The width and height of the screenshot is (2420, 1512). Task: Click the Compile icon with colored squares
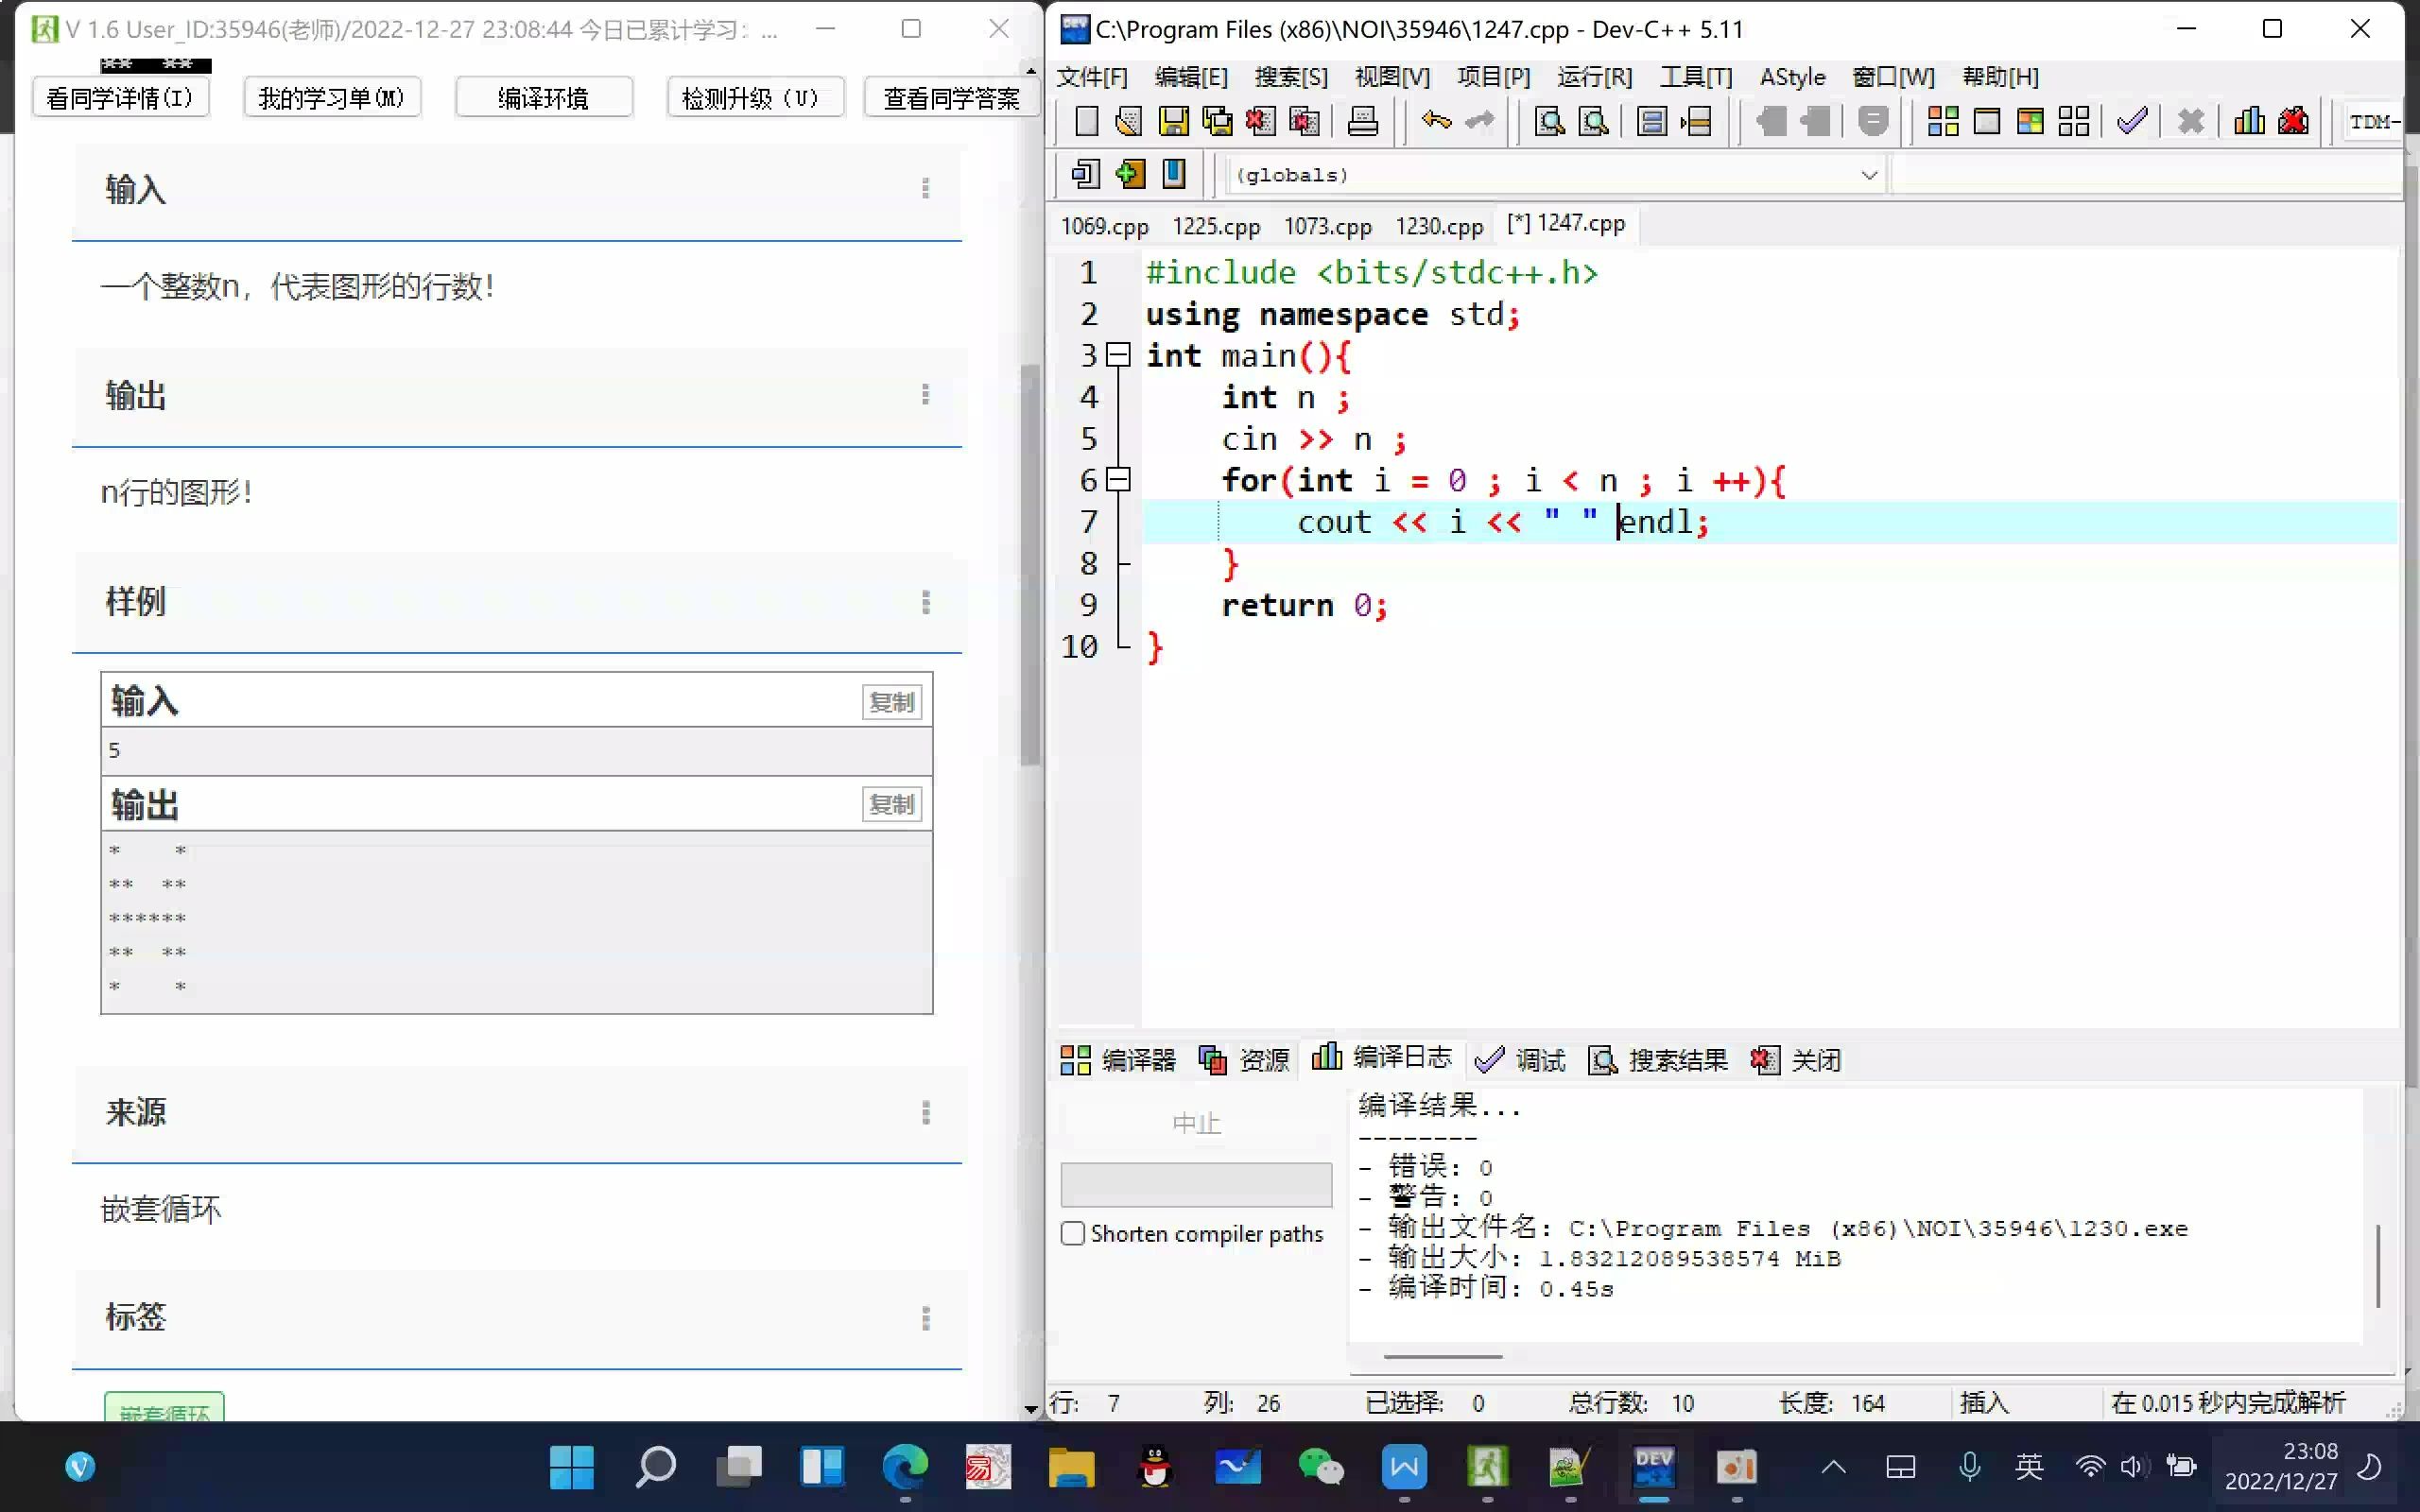coord(1942,122)
